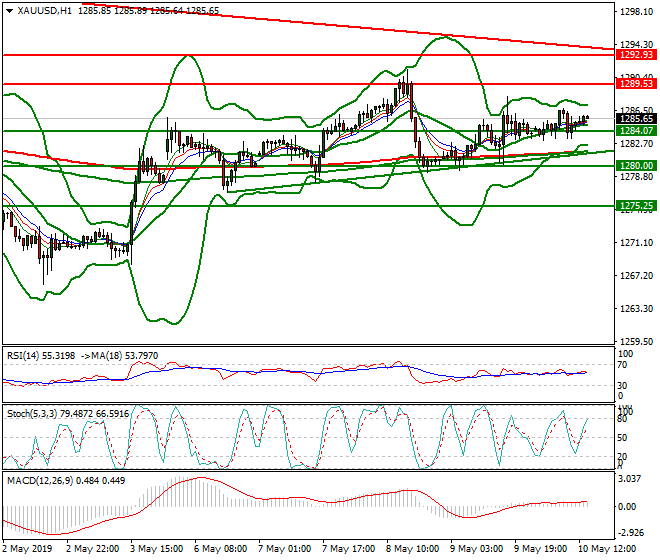The image size is (660, 560).
Task: Select the 1292.93 red price label
Action: pyautogui.click(x=636, y=55)
